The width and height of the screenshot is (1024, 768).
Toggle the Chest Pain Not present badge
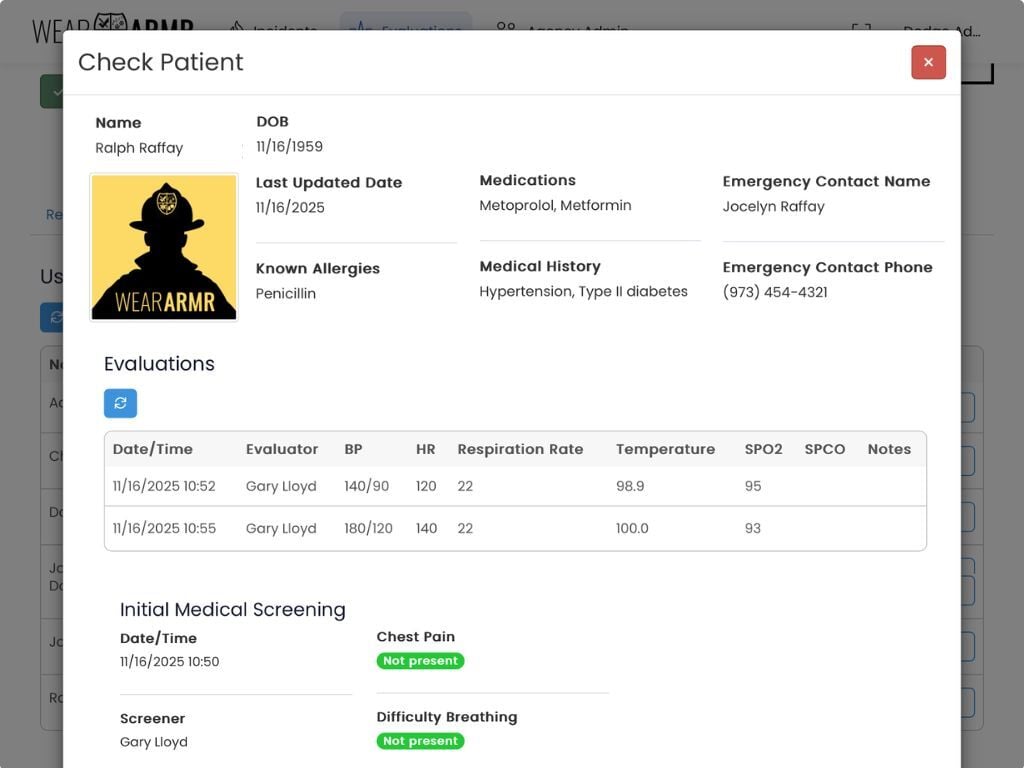coord(420,661)
